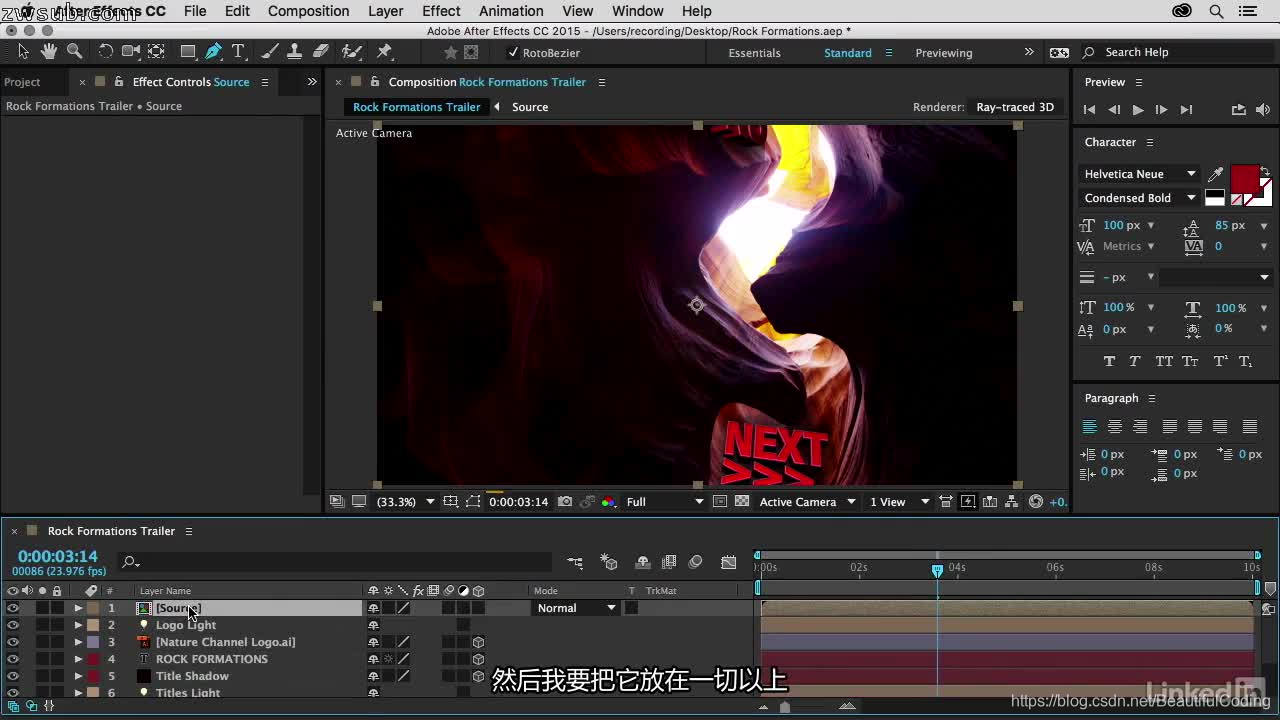
Task: Pick color with Character eyedropper
Action: click(1216, 174)
